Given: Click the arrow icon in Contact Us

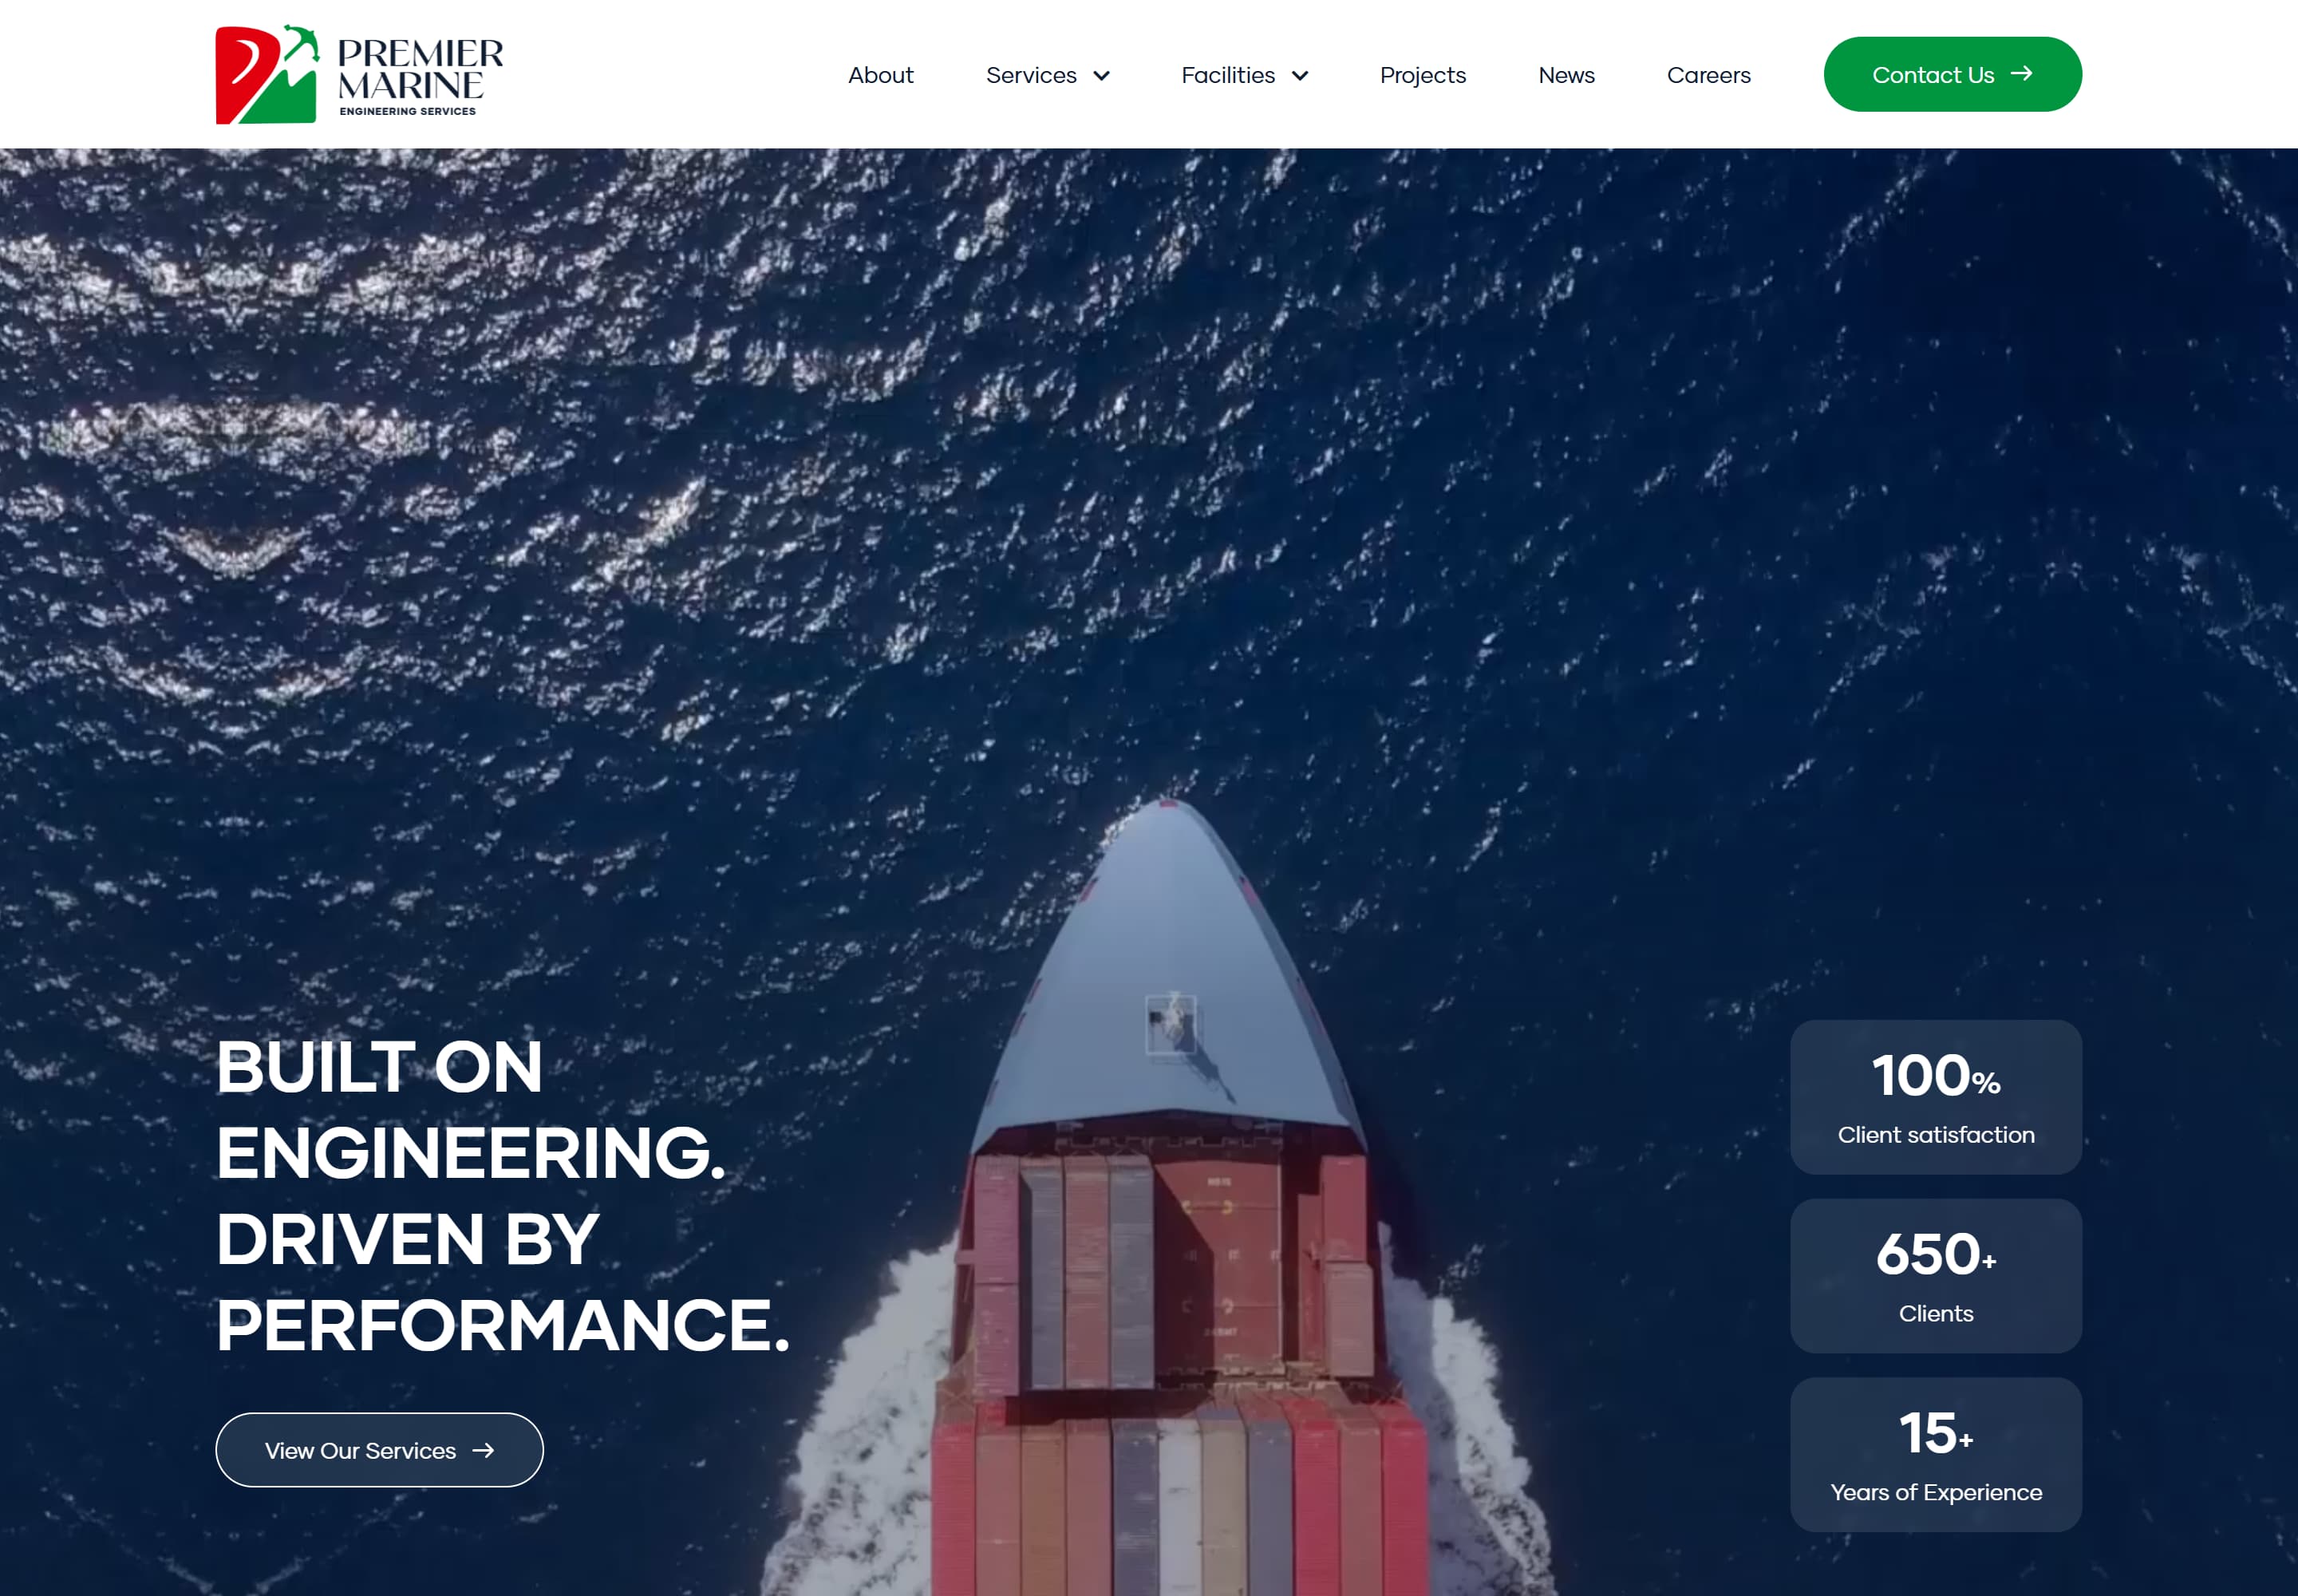Looking at the screenshot, I should tap(2021, 73).
